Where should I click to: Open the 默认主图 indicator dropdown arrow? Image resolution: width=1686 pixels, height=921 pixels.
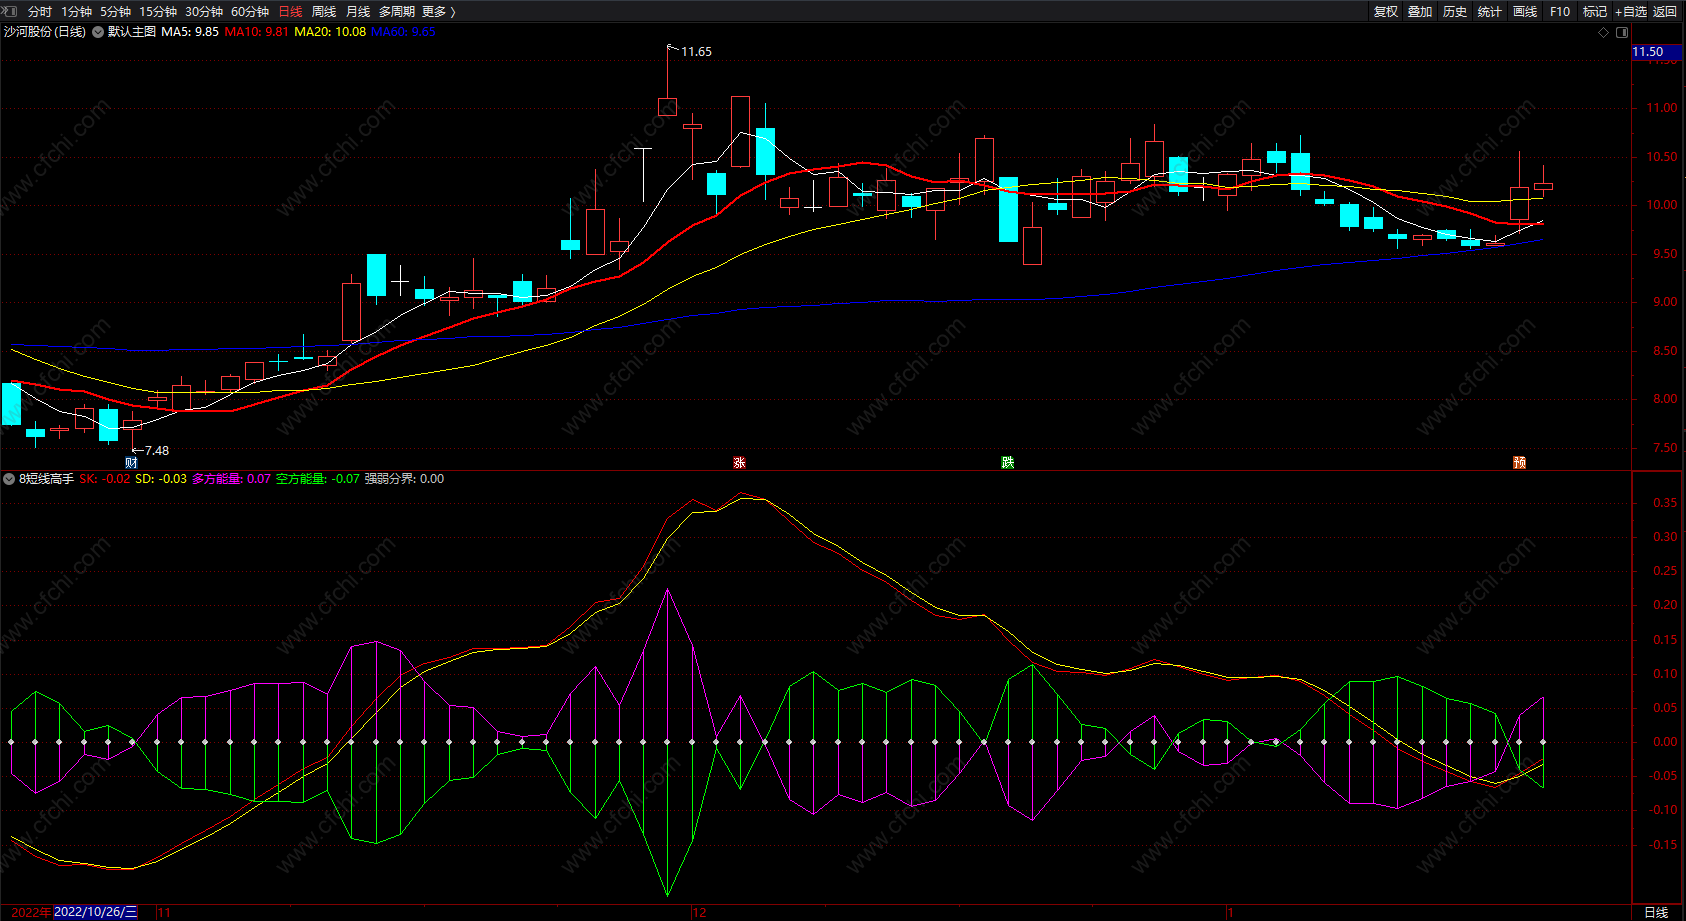pos(98,32)
